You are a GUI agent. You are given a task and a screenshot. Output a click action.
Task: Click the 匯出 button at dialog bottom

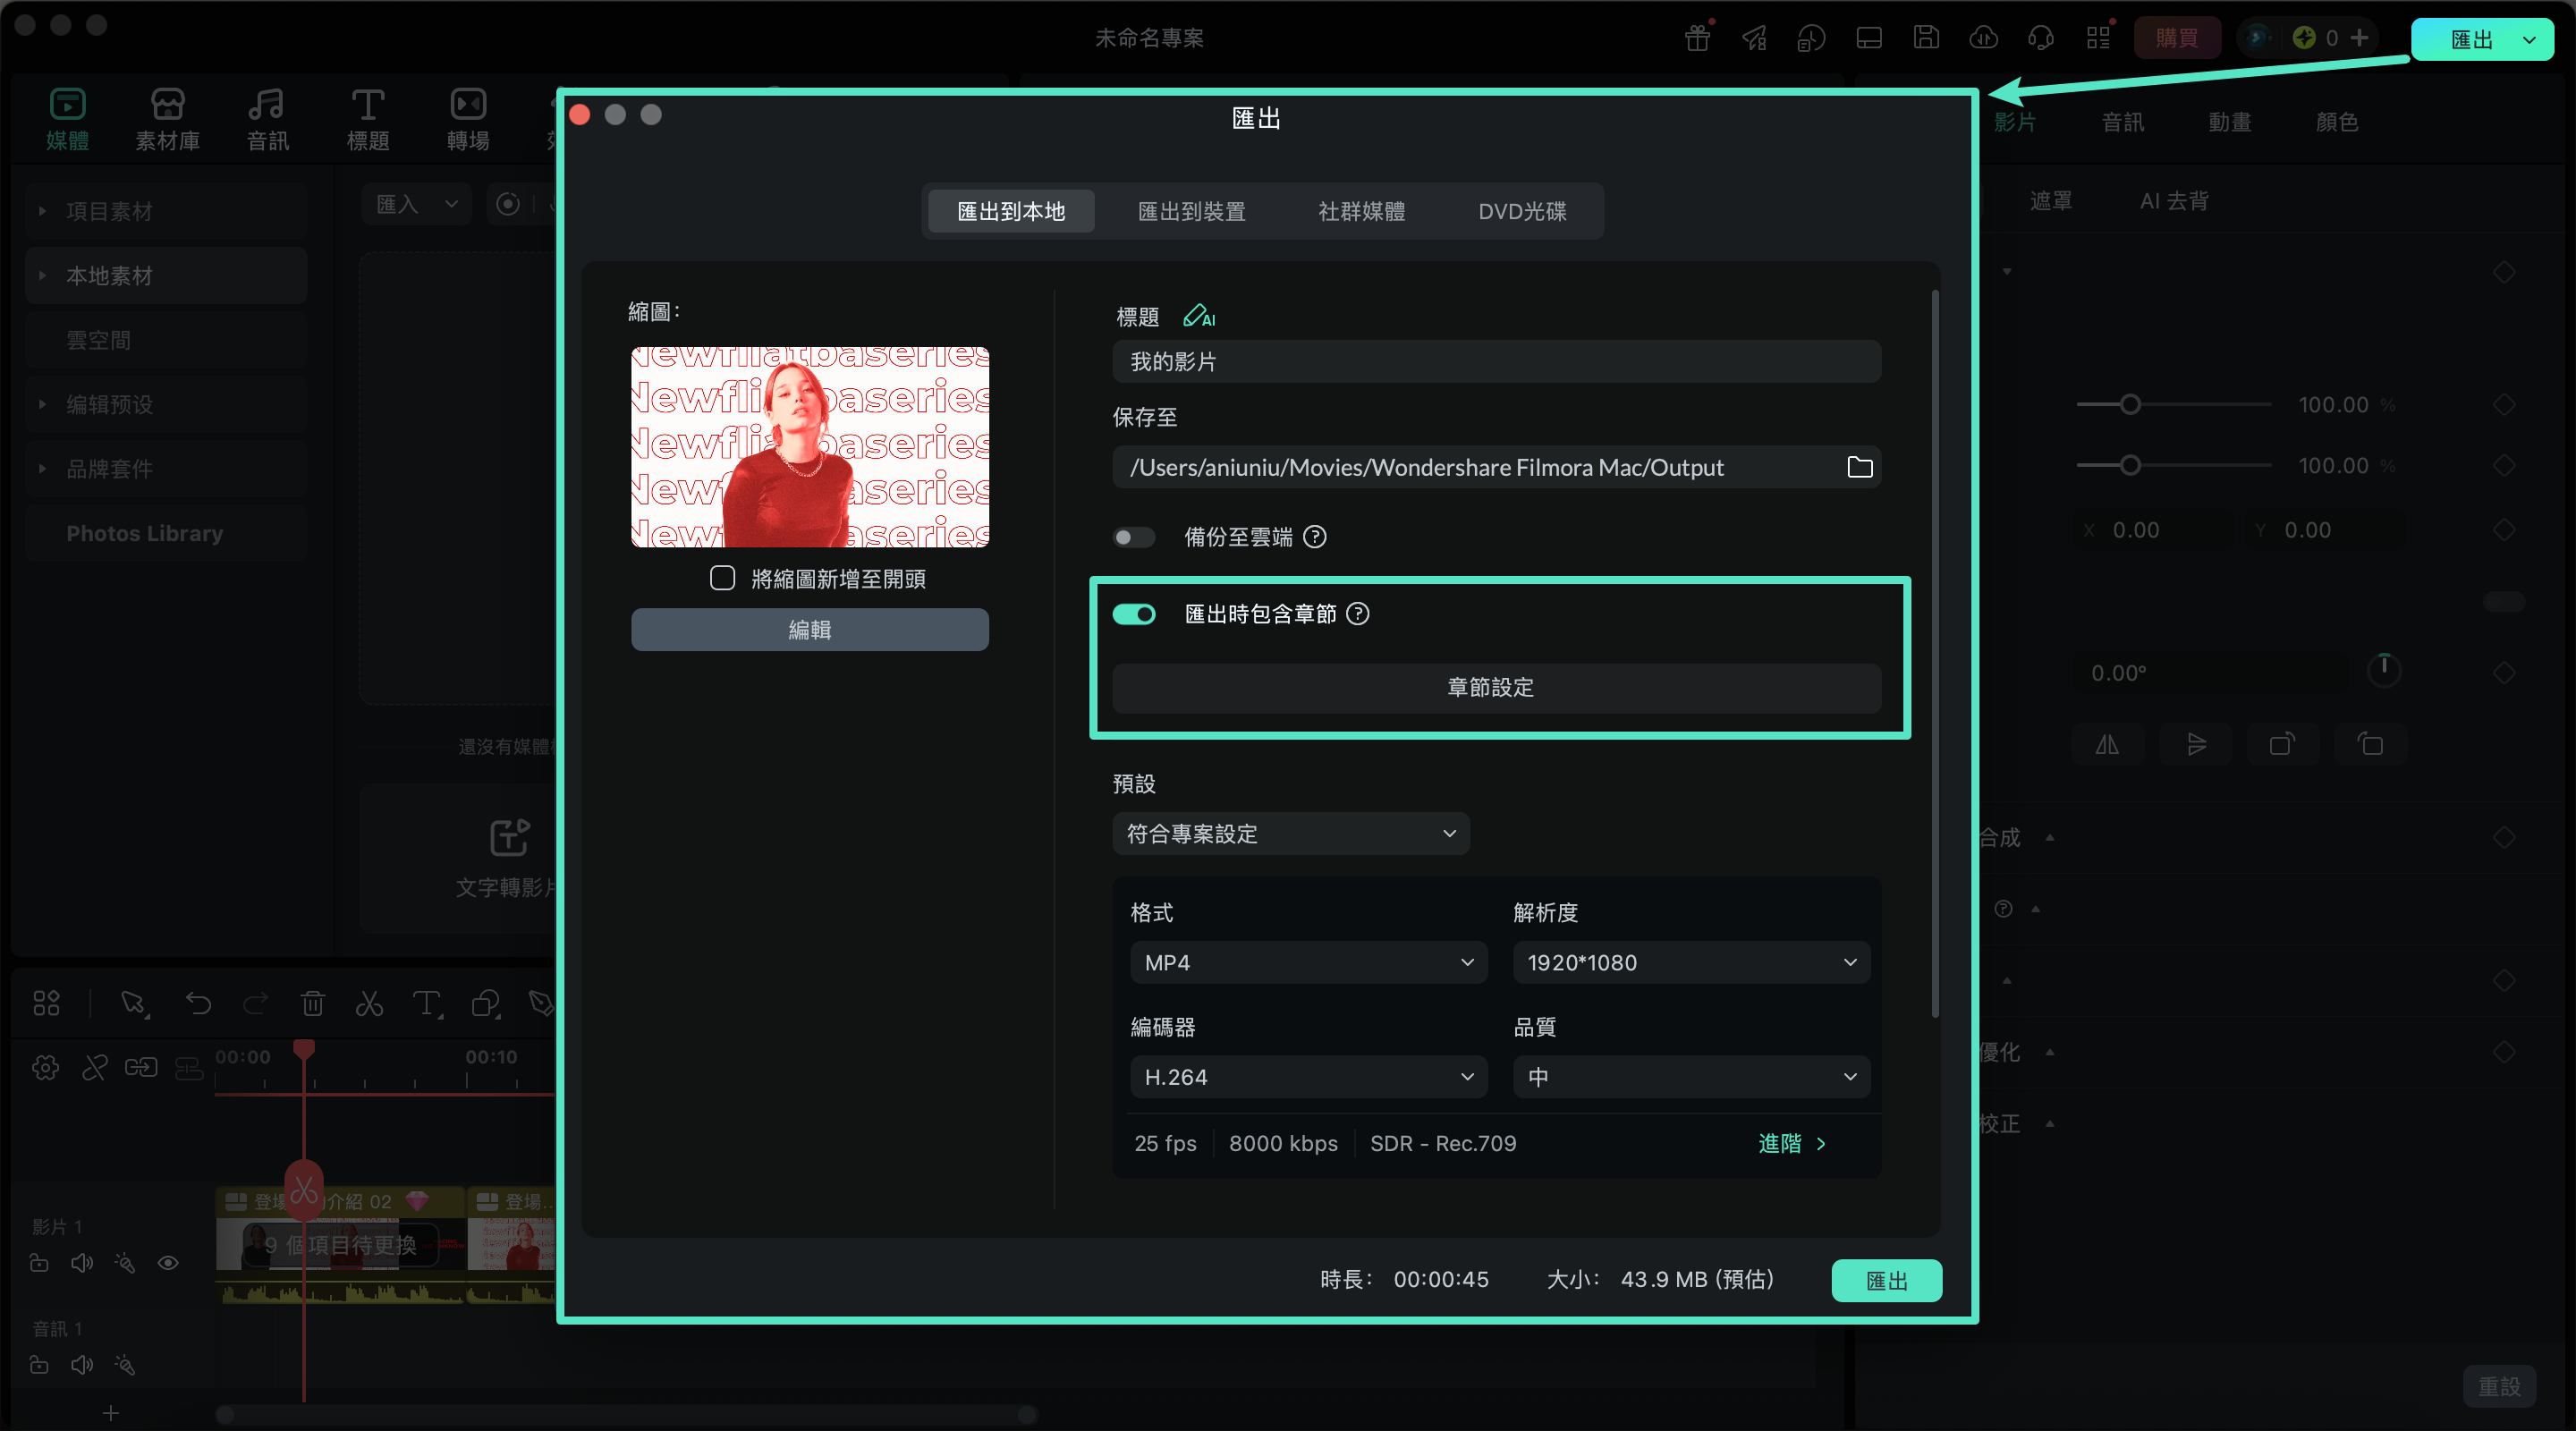[x=1887, y=1281]
